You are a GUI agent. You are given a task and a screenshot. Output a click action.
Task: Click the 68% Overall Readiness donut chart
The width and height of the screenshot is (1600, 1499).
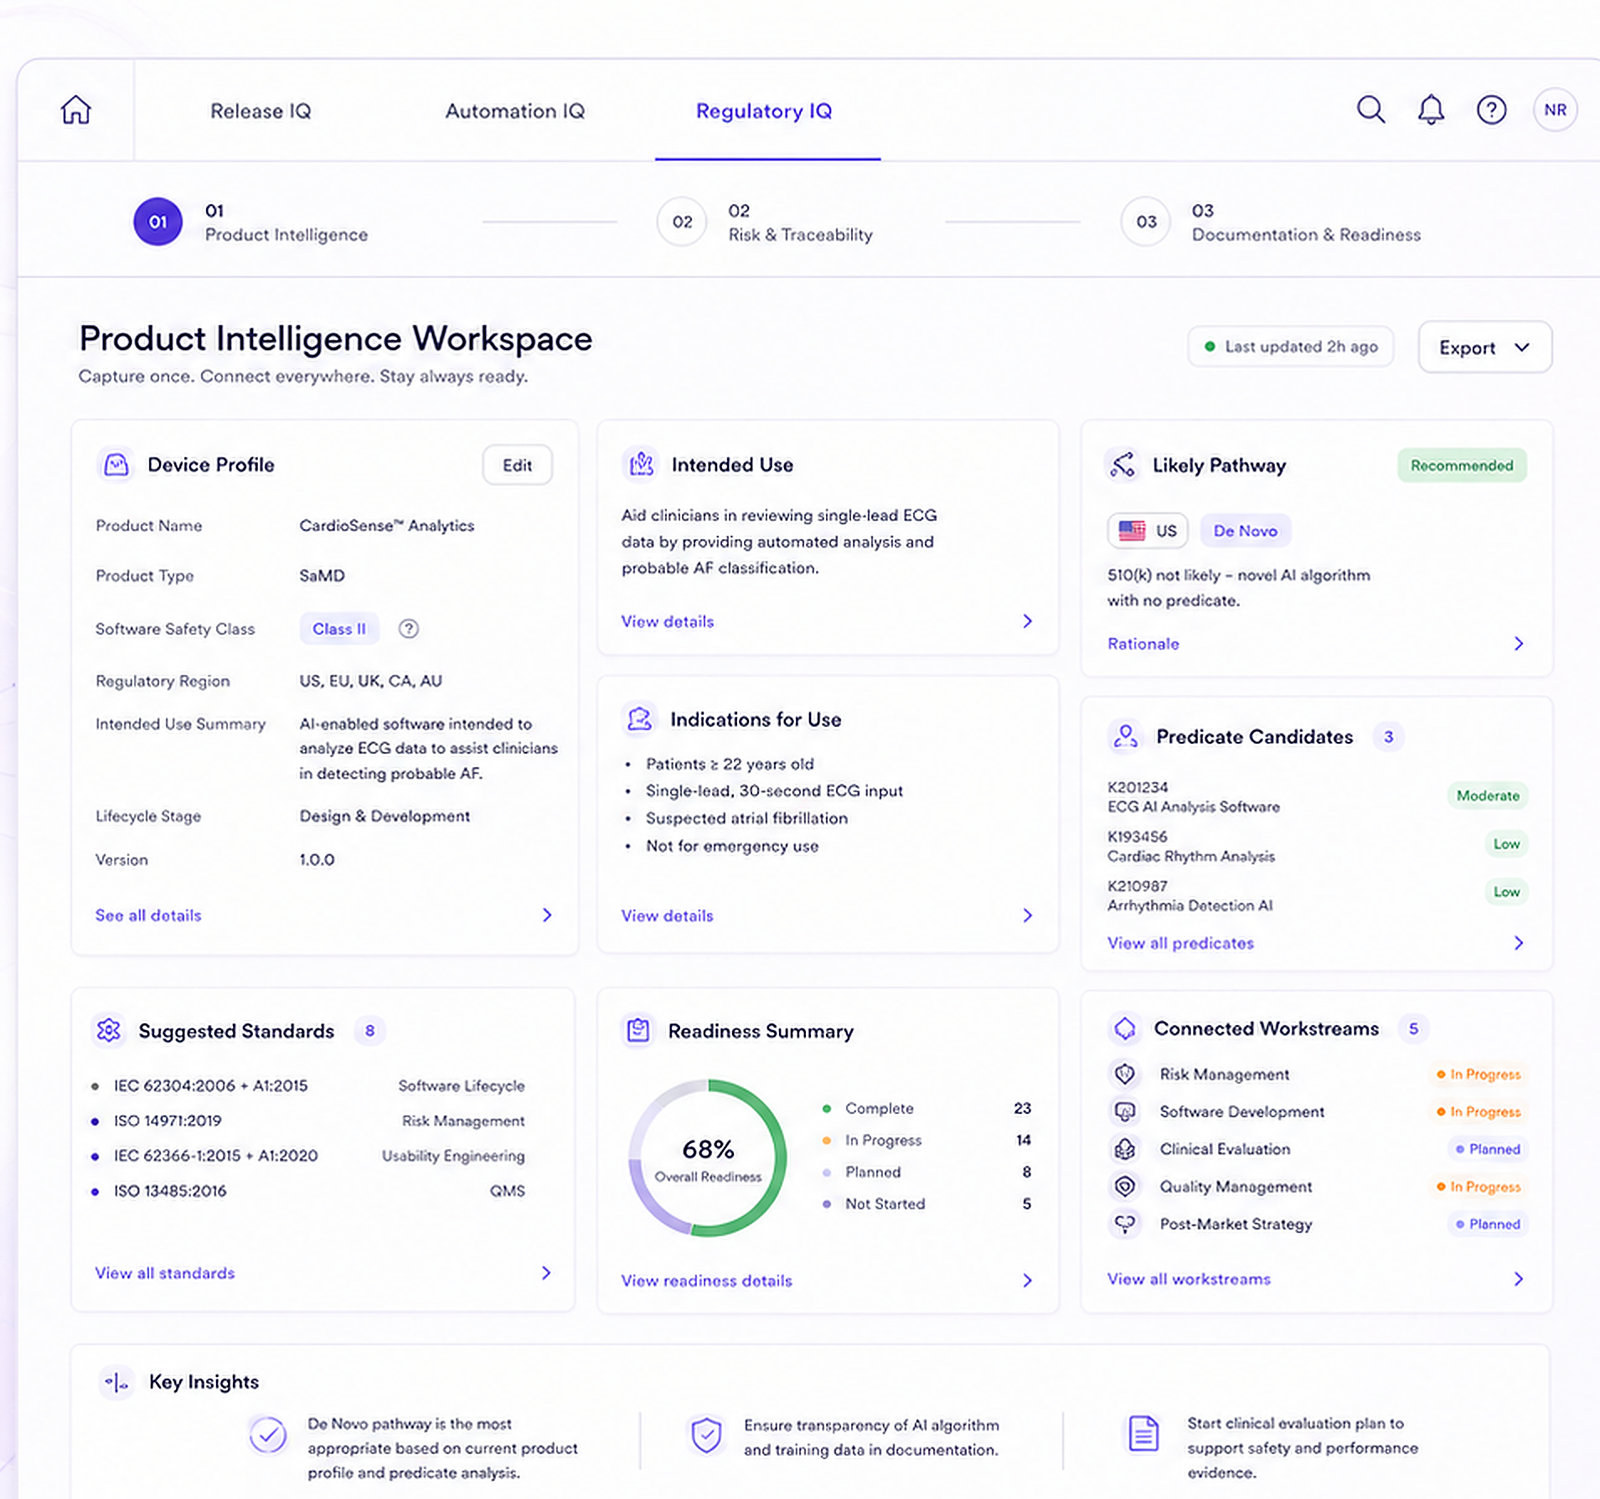708,1158
